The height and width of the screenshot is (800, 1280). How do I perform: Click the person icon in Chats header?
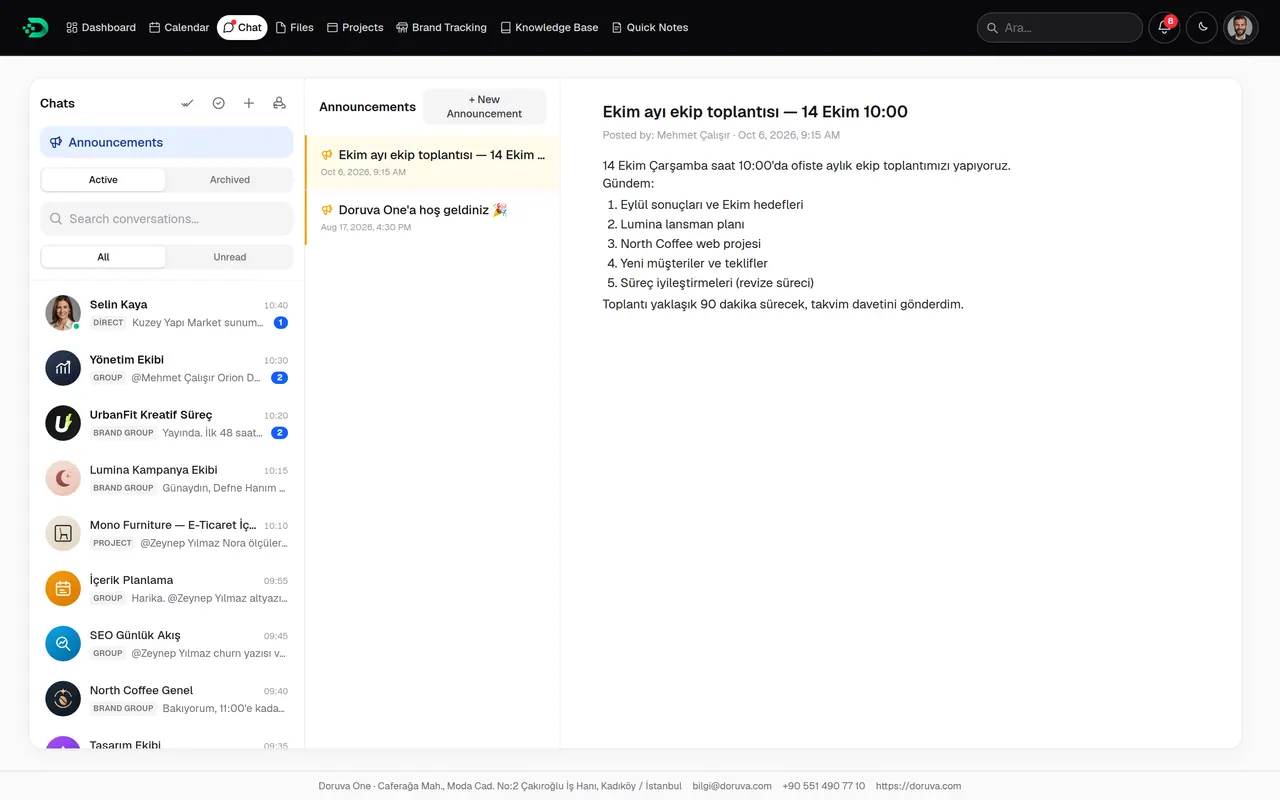click(x=279, y=103)
